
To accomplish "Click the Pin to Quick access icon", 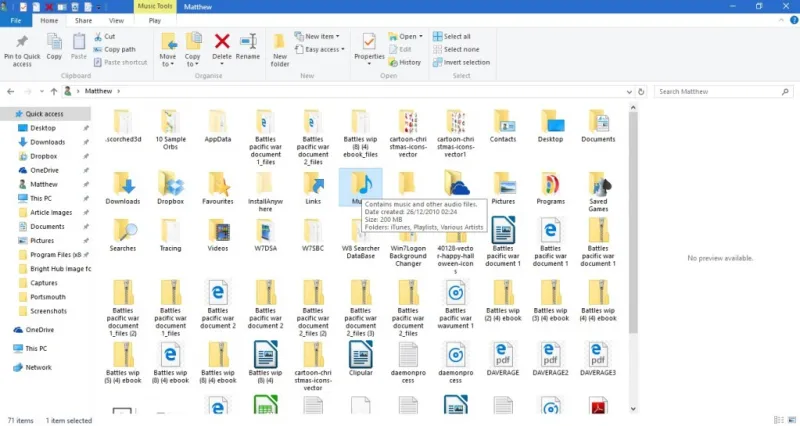I will [x=22, y=46].
